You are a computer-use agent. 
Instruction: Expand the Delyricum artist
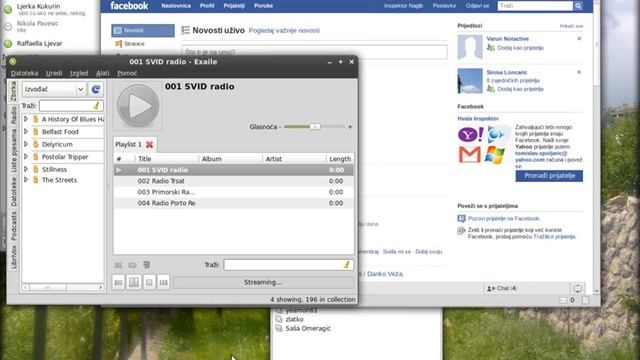26,144
